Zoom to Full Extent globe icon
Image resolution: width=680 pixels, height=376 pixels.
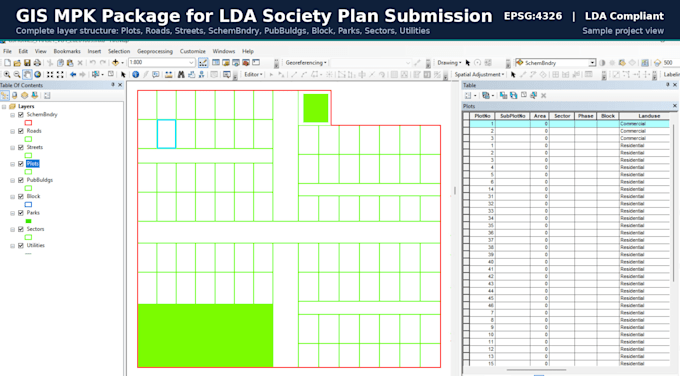[38, 74]
